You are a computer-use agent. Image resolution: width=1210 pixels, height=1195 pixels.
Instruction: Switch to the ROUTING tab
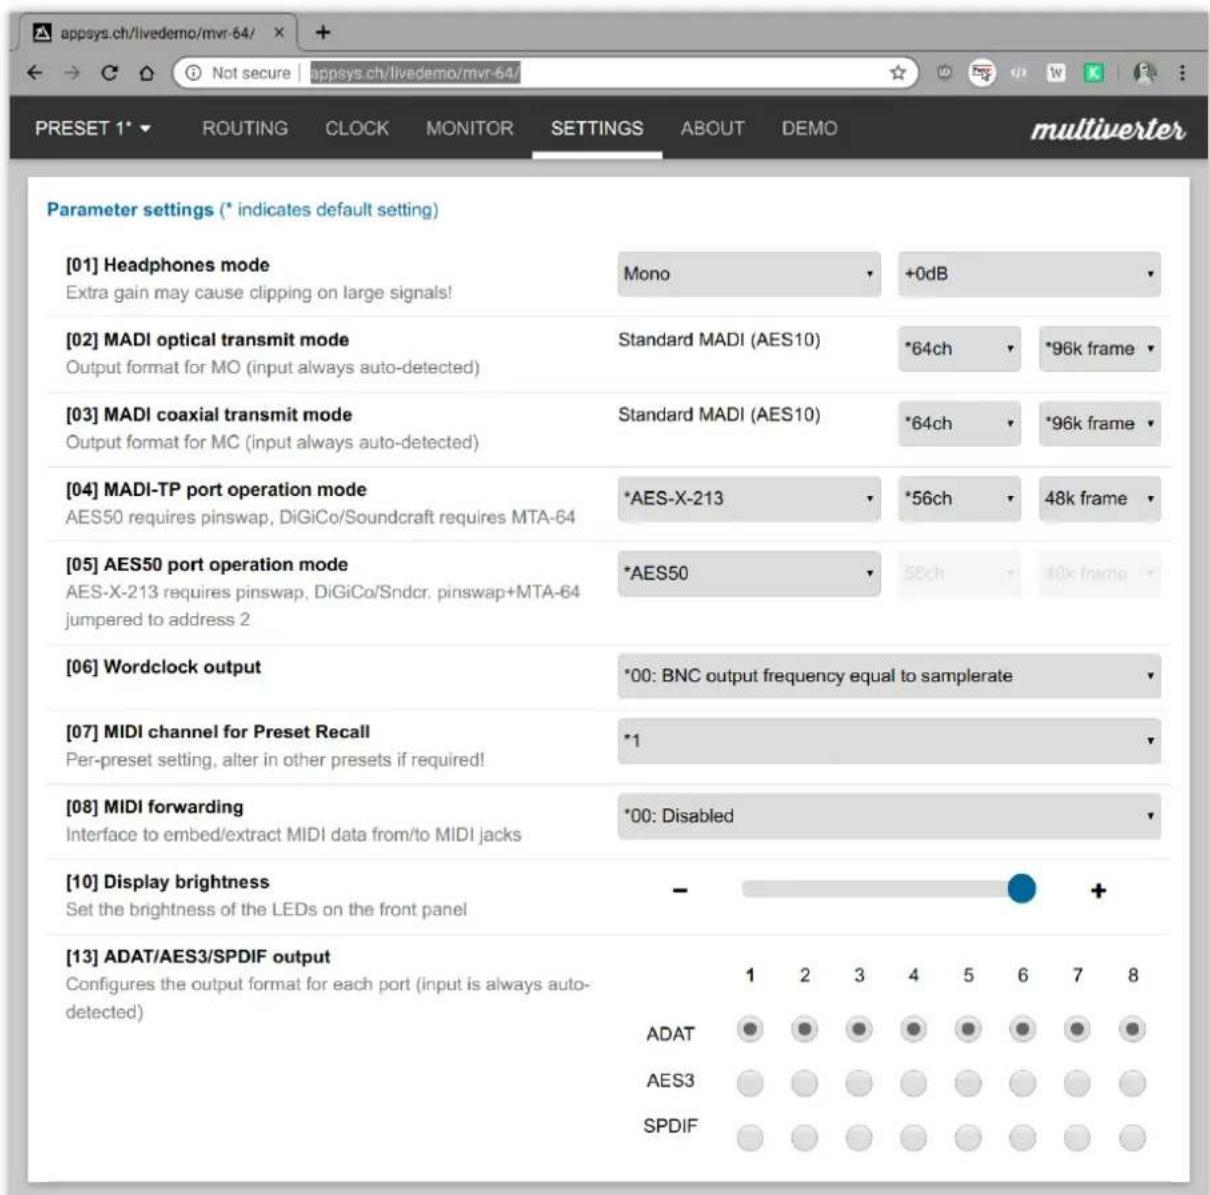245,128
